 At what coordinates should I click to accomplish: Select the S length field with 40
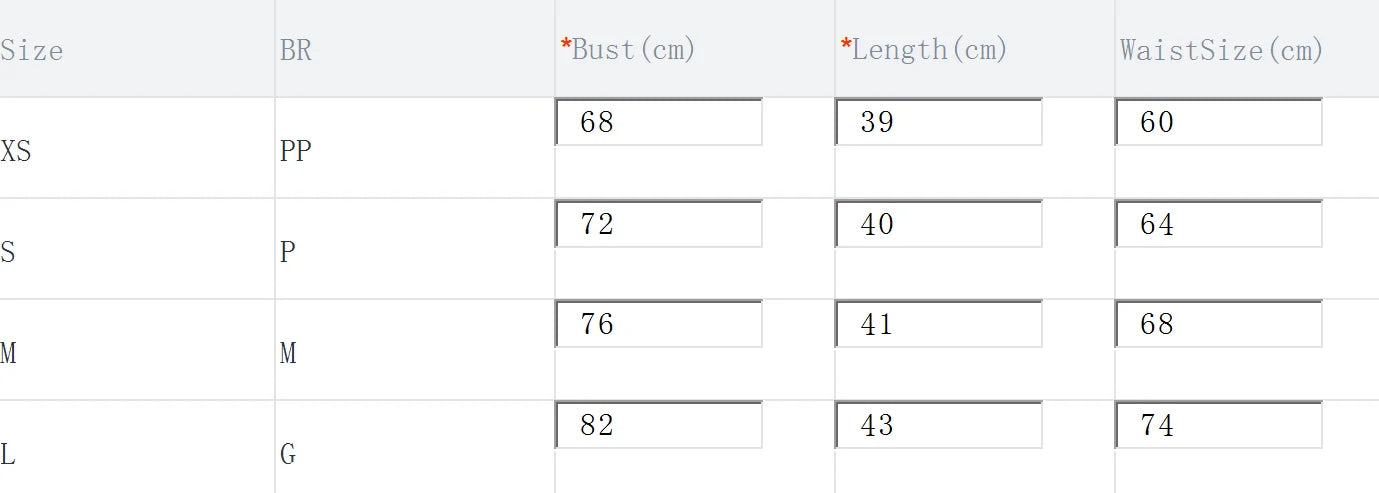pyautogui.click(x=939, y=224)
